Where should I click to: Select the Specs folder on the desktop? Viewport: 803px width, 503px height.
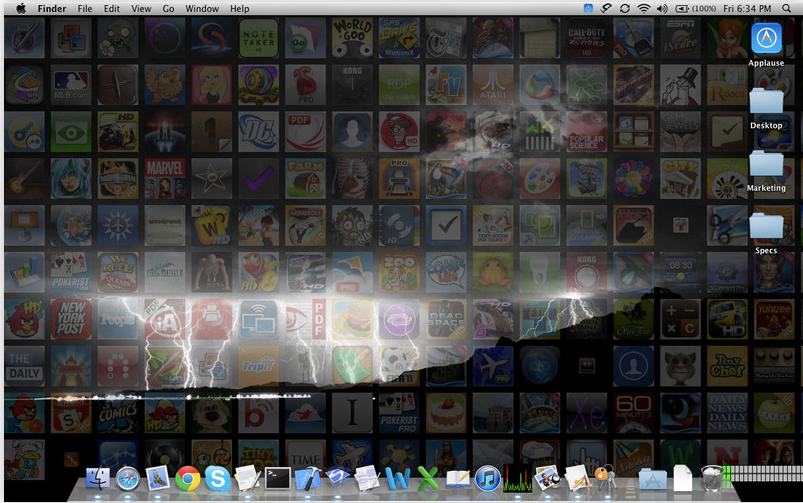(x=766, y=226)
